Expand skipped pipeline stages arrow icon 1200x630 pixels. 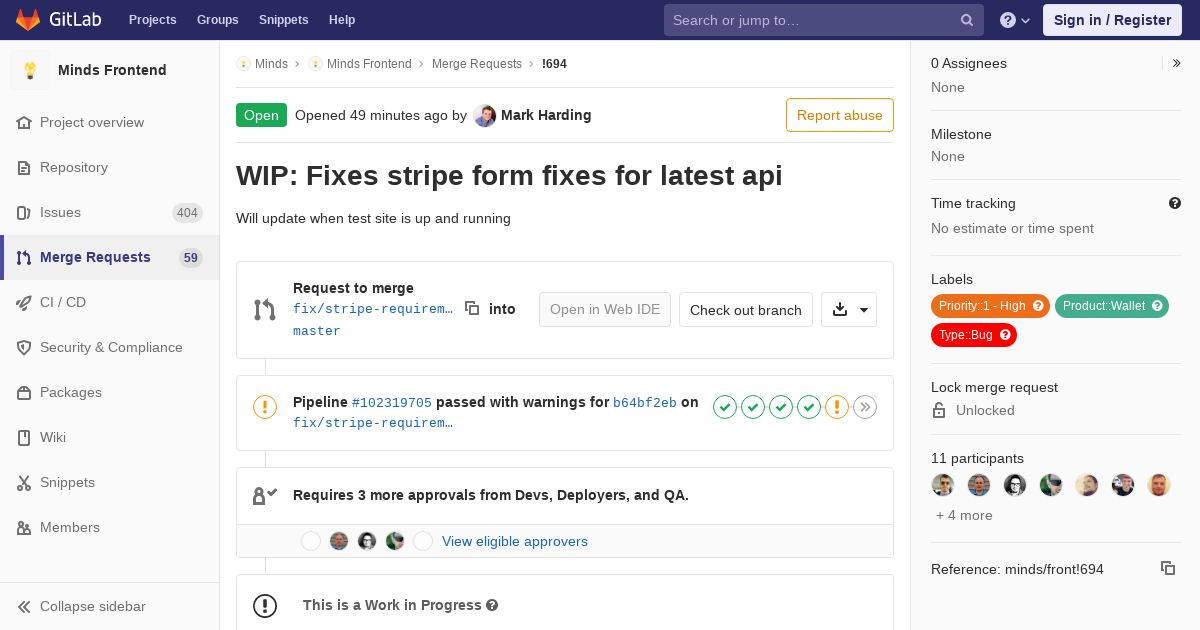tap(865, 407)
